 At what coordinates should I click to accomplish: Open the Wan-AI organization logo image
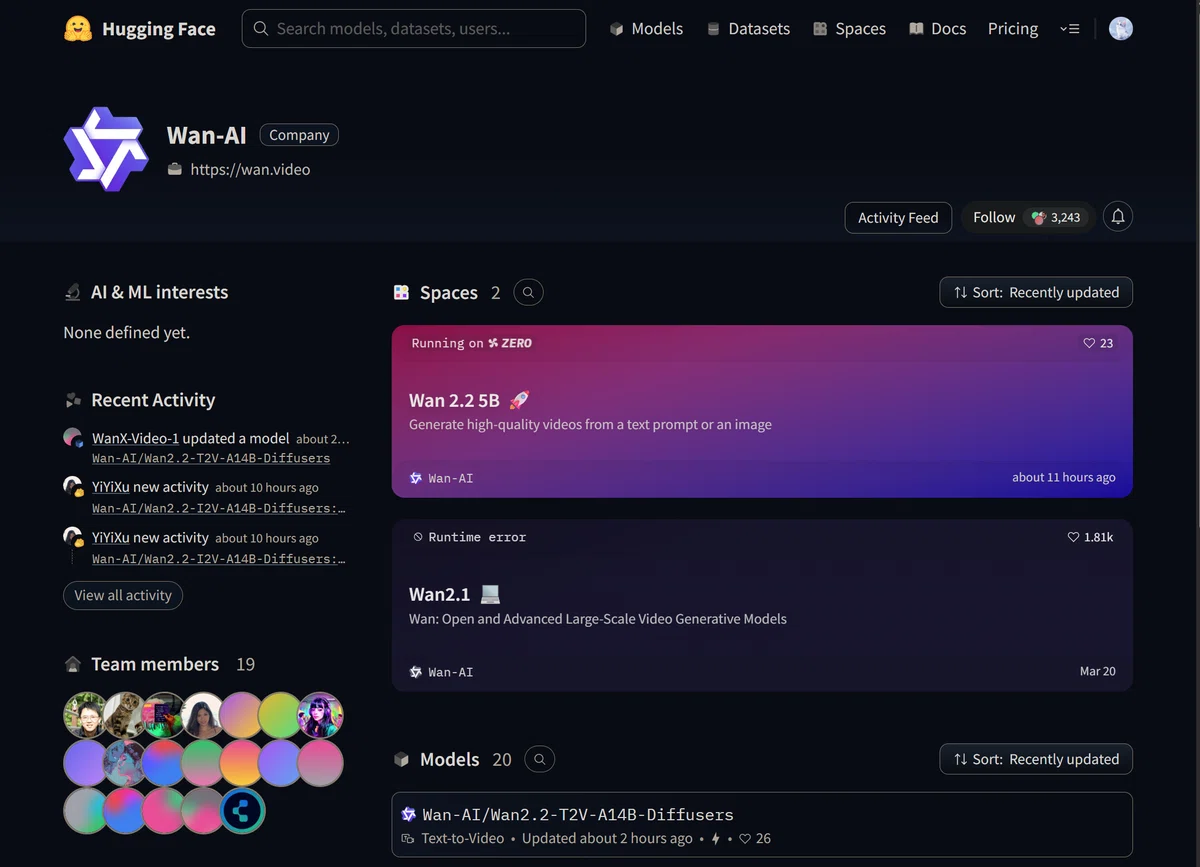tap(106, 149)
